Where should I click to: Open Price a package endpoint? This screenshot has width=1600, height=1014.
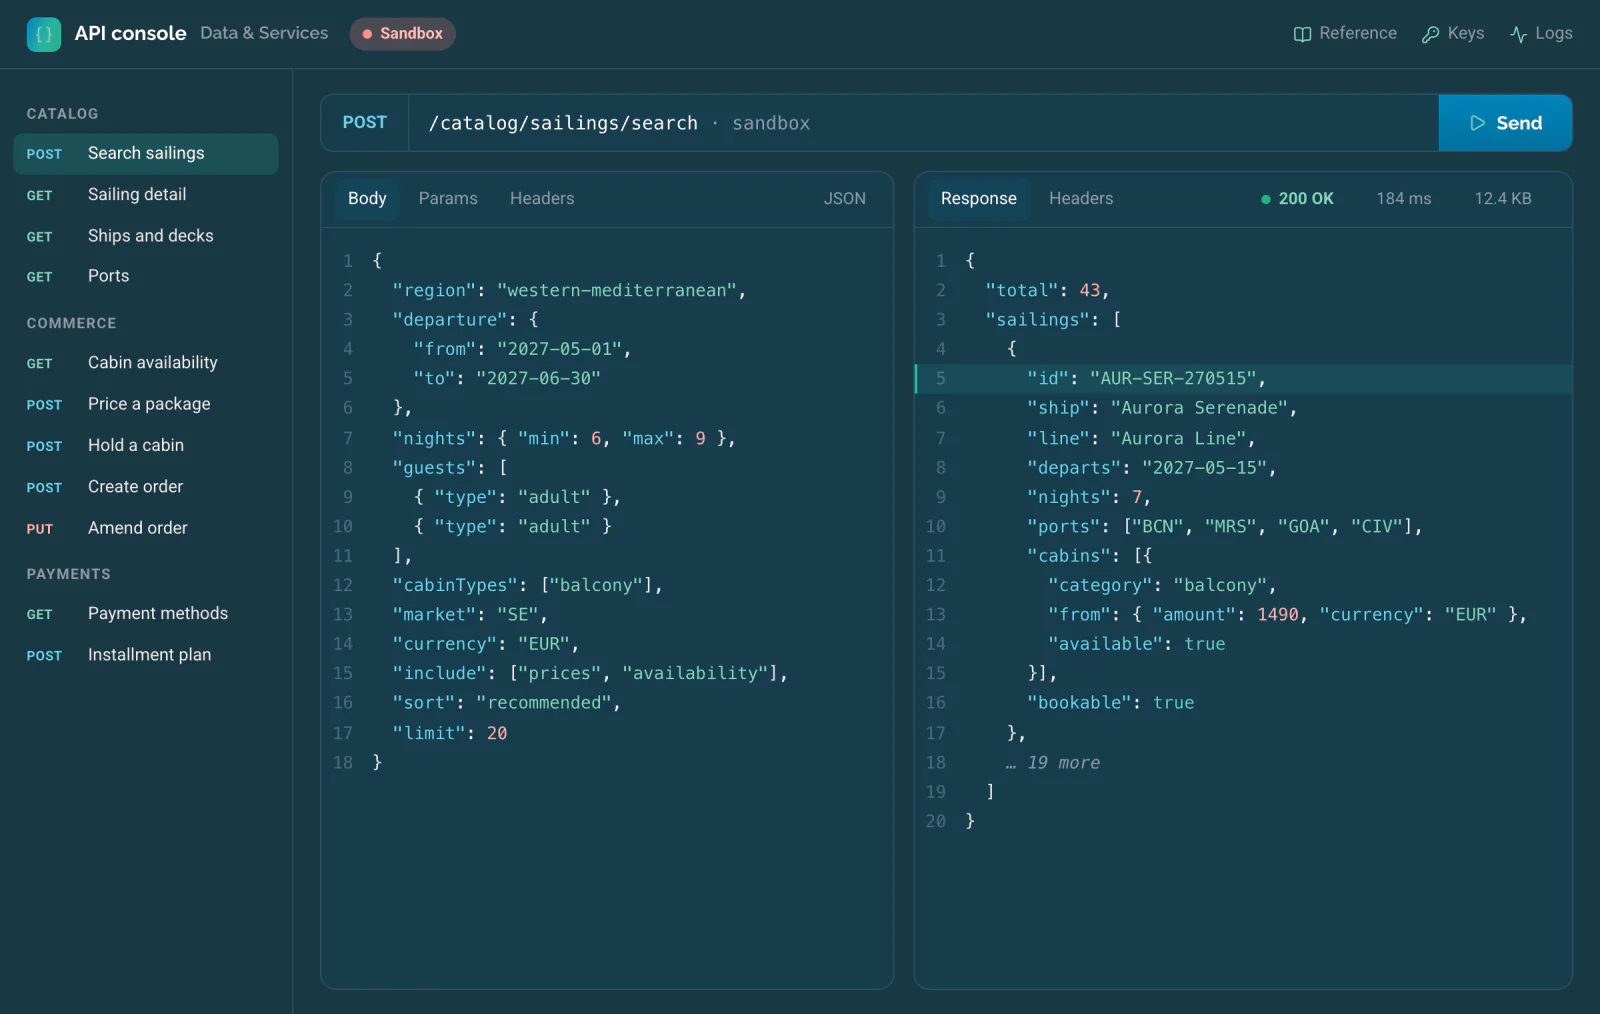pos(146,404)
